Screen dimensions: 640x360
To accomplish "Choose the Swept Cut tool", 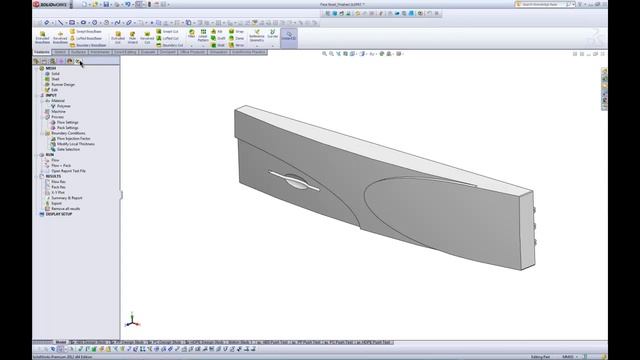I will 168,31.
